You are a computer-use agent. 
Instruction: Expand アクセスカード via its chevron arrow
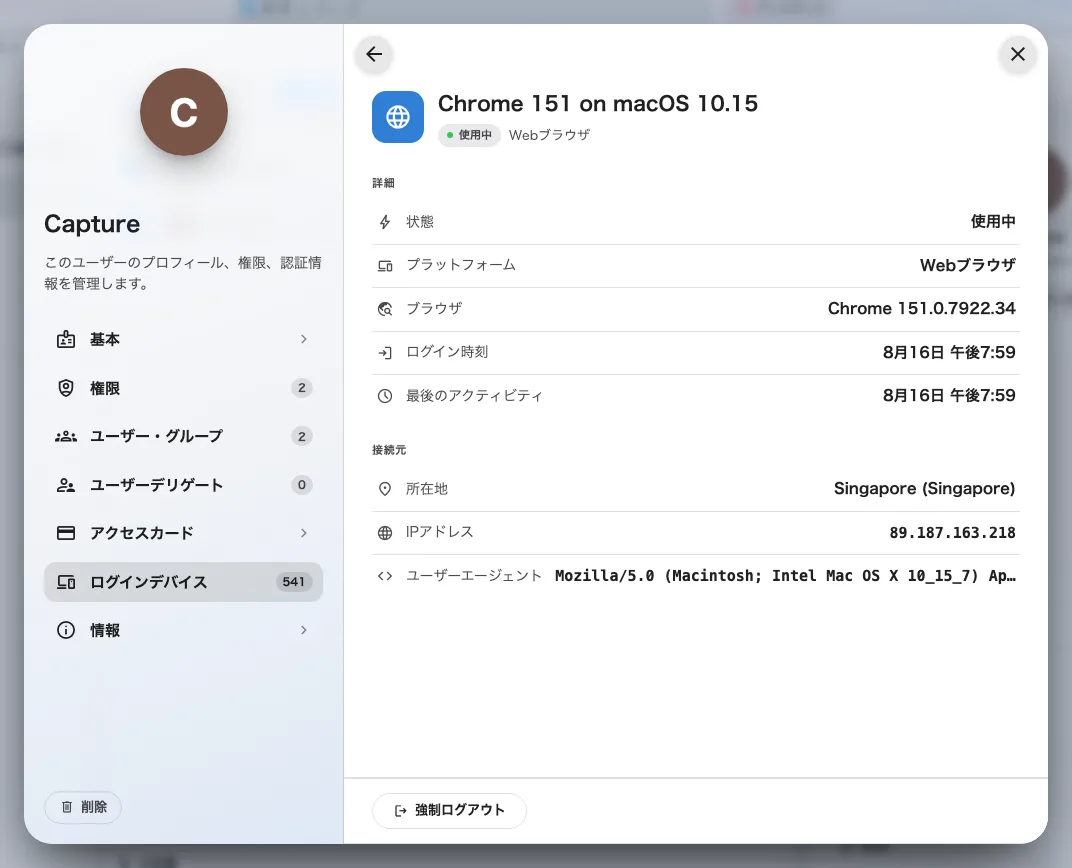pyautogui.click(x=304, y=533)
